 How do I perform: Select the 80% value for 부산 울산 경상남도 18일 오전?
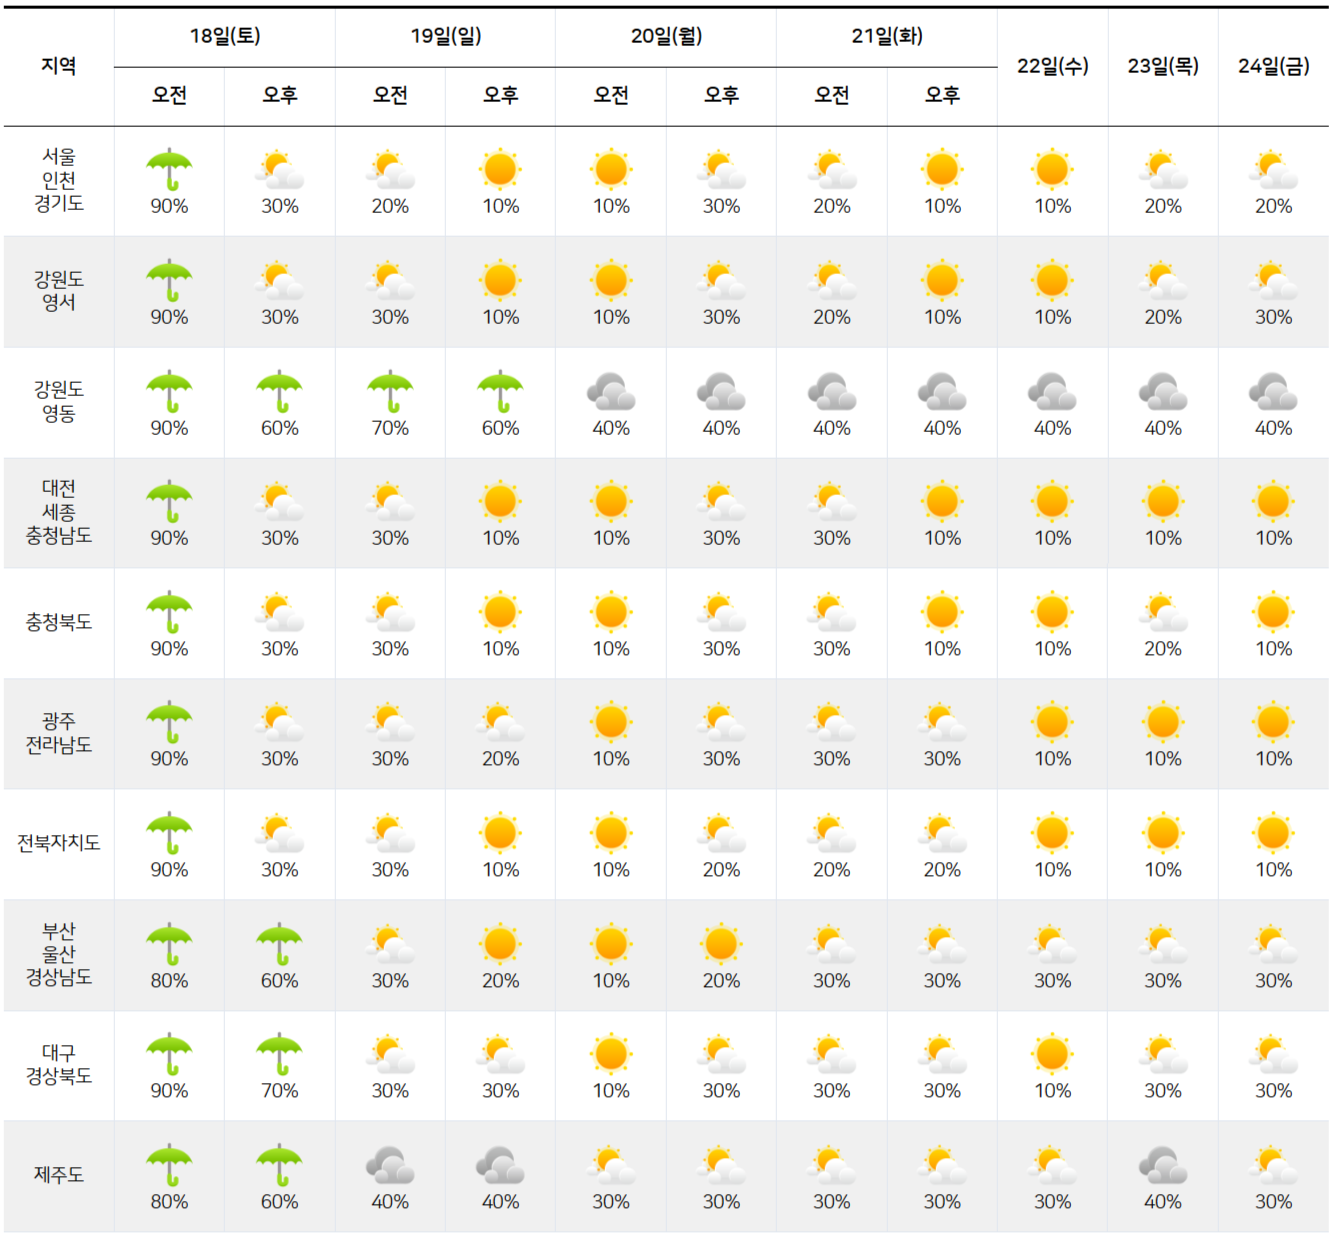[x=169, y=981]
